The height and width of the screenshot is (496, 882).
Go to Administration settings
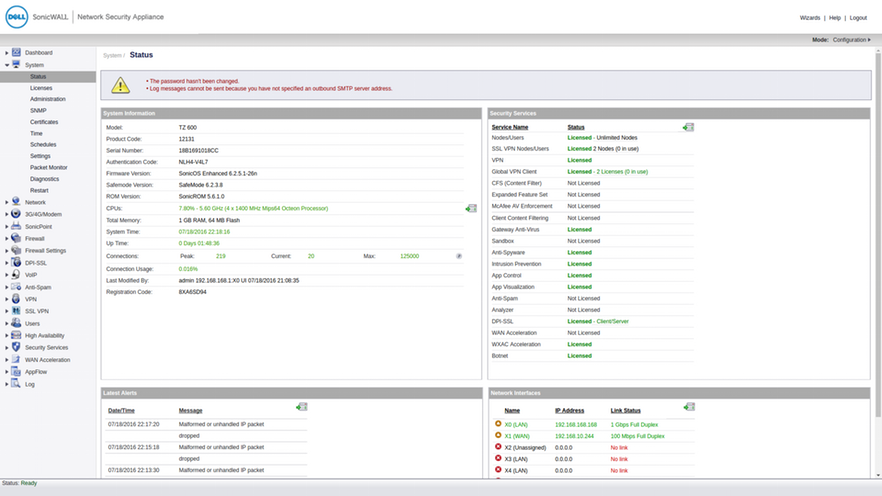[x=48, y=99]
